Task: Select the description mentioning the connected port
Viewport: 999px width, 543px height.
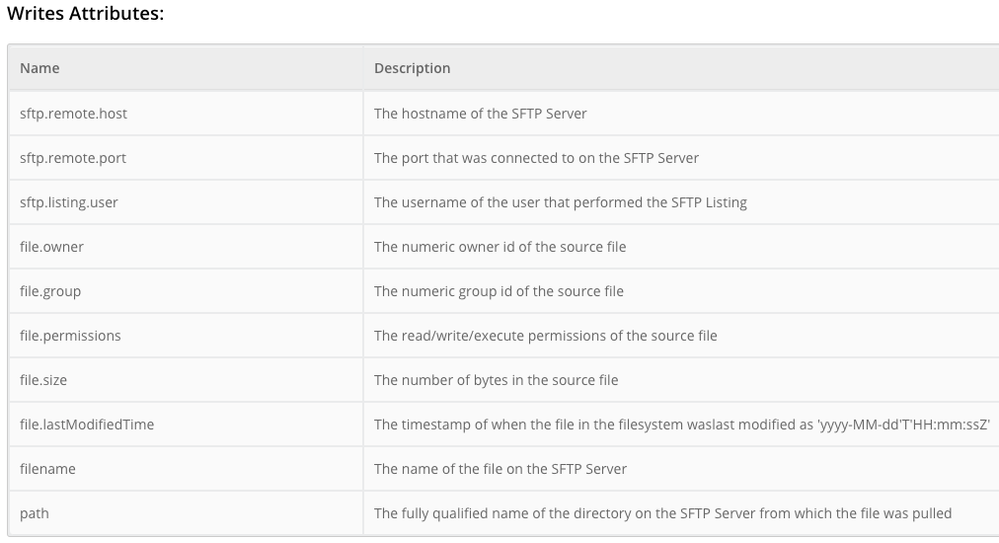Action: 536,158
